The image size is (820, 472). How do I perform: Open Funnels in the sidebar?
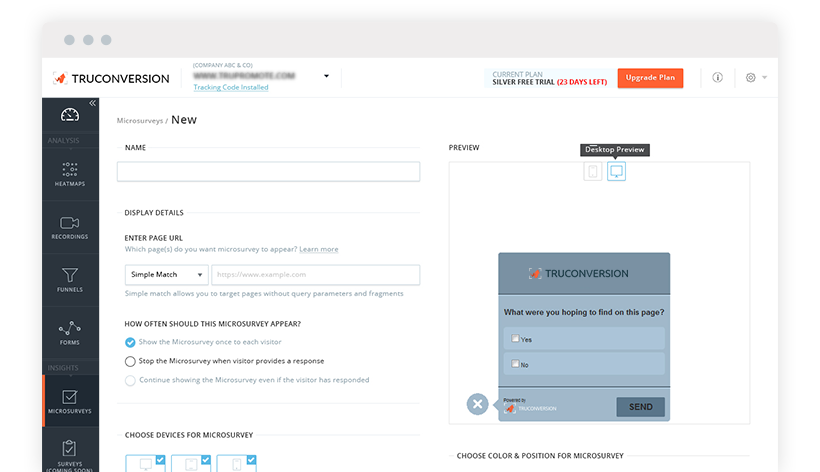click(70, 280)
